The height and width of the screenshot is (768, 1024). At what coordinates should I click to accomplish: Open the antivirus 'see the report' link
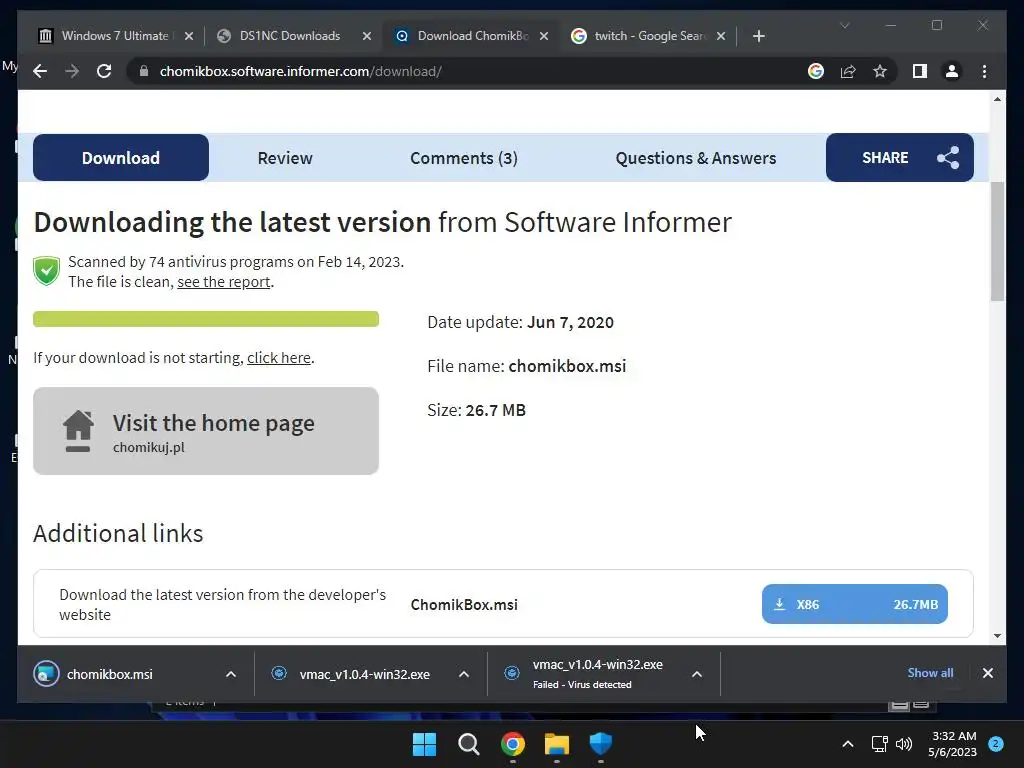pos(223,281)
